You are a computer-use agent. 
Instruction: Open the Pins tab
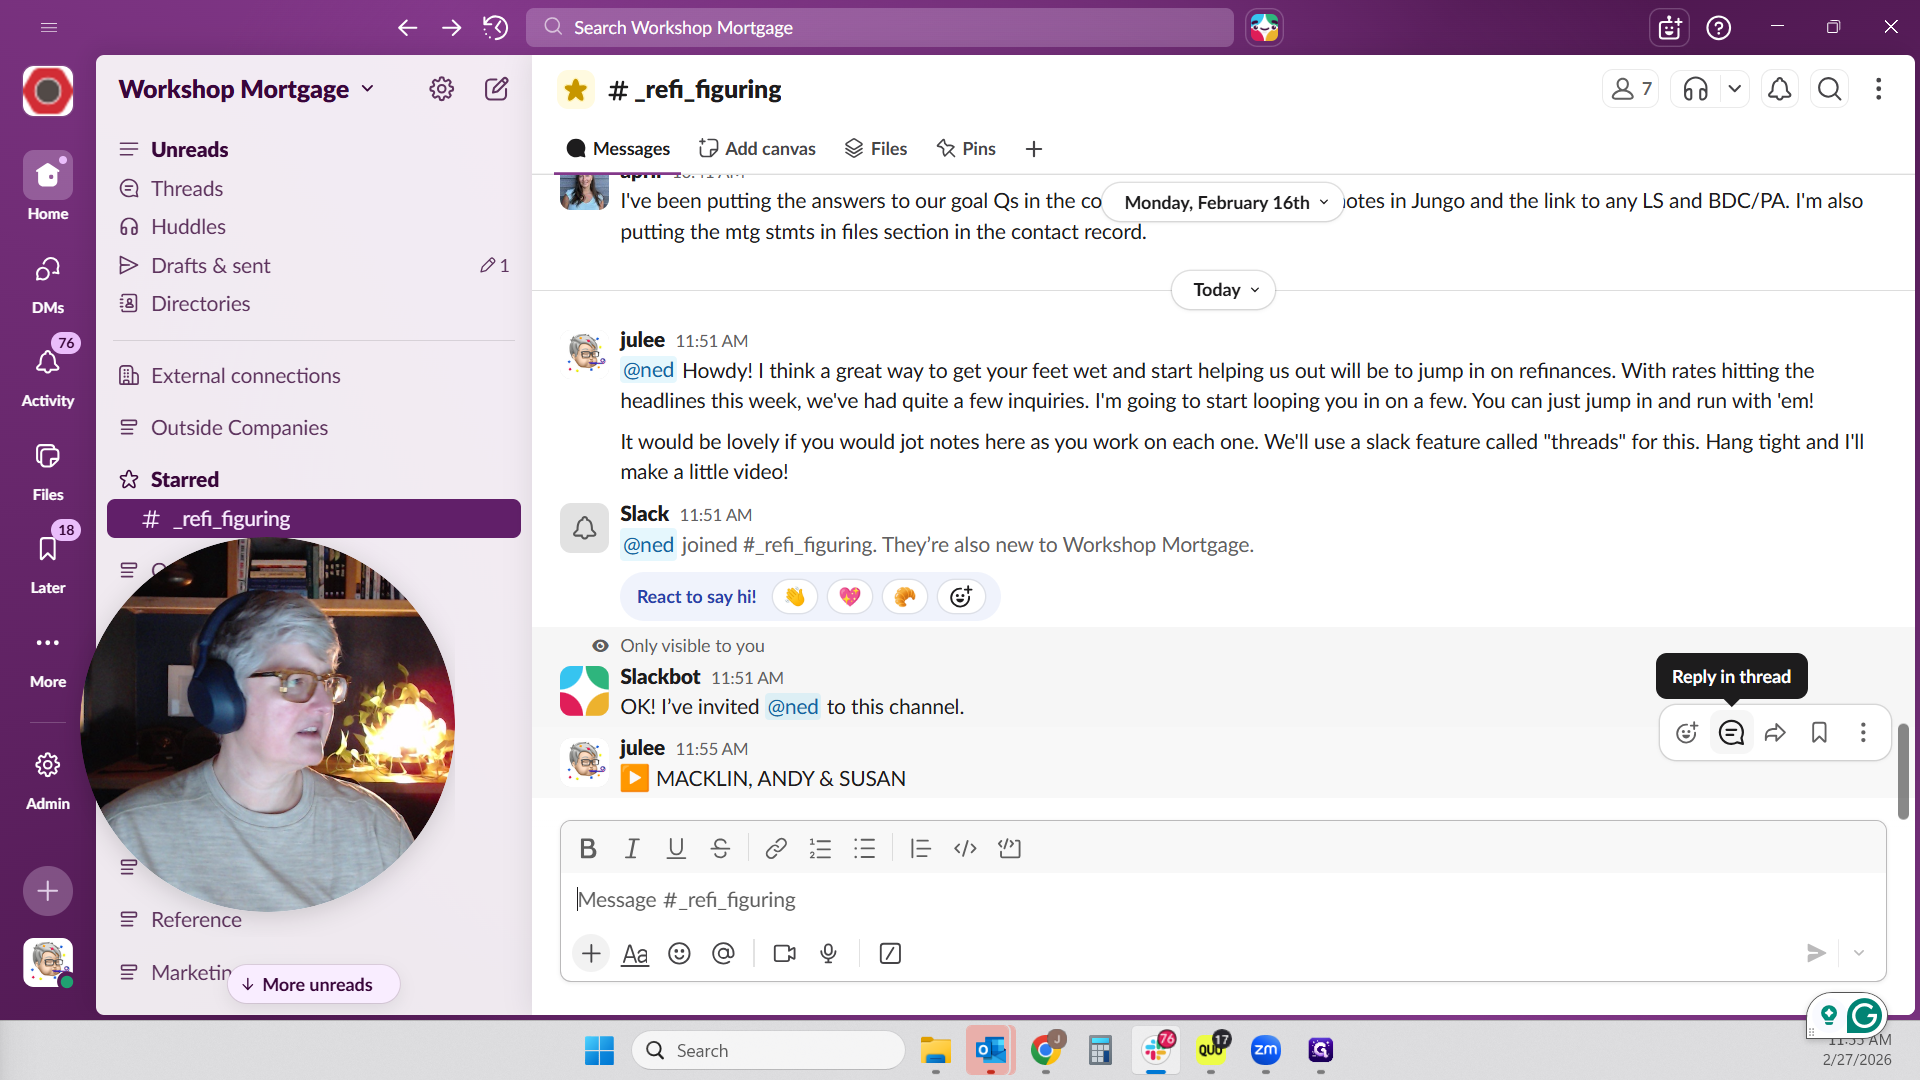click(966, 149)
